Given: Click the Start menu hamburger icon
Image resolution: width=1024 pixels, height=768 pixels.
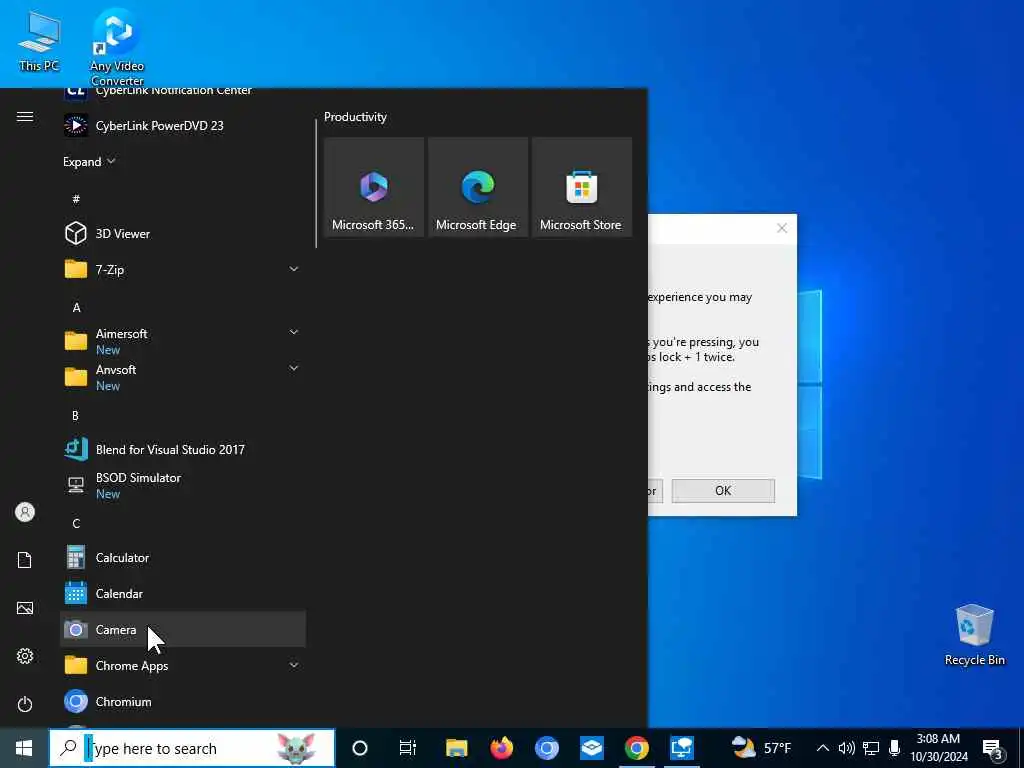Looking at the screenshot, I should click(x=25, y=116).
